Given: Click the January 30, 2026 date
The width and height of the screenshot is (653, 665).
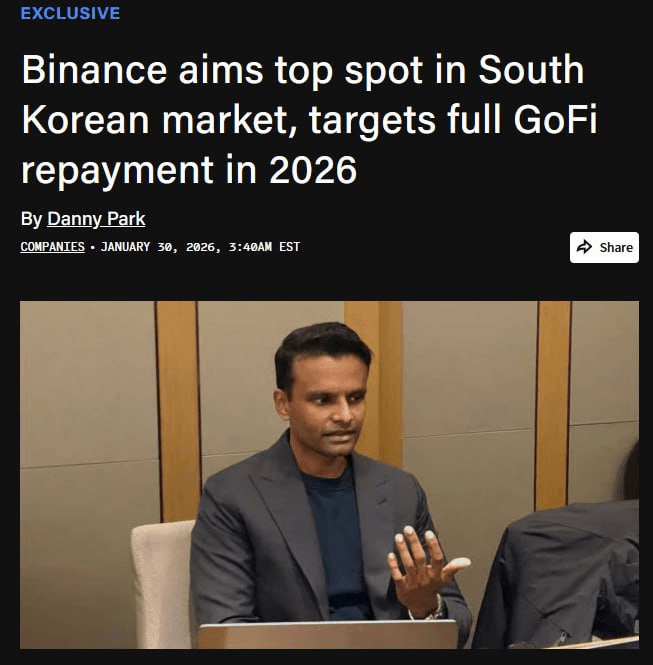Looking at the screenshot, I should pos(161,247).
